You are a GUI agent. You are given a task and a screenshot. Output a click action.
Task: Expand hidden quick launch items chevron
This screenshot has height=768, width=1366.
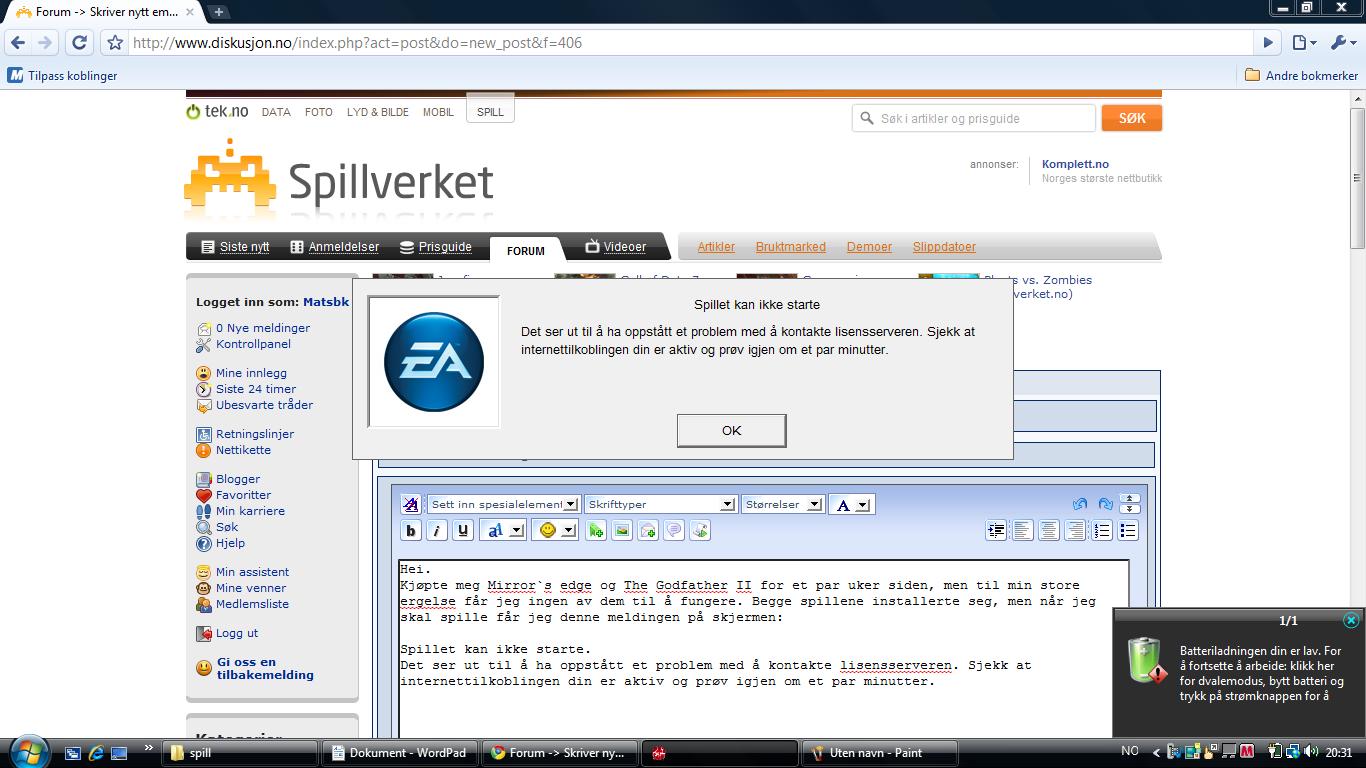click(150, 747)
